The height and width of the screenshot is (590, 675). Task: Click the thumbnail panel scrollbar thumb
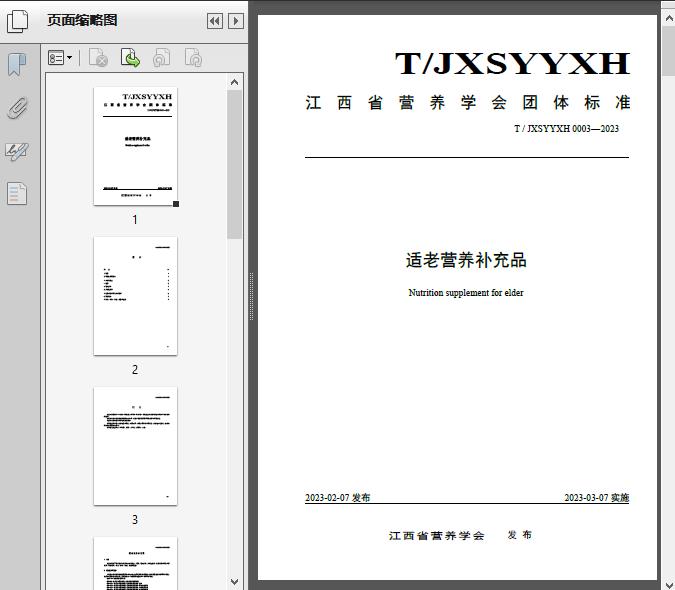click(x=235, y=164)
